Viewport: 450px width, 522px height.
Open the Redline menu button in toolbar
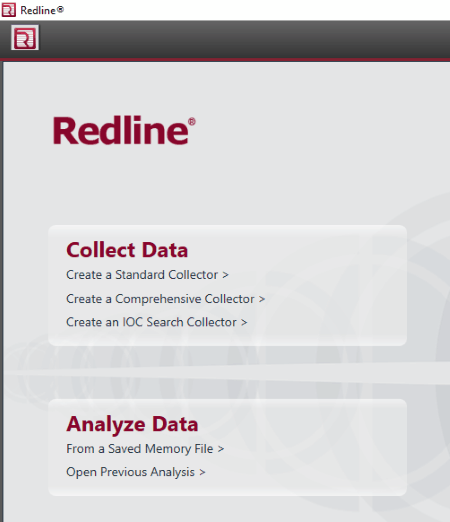click(25, 38)
